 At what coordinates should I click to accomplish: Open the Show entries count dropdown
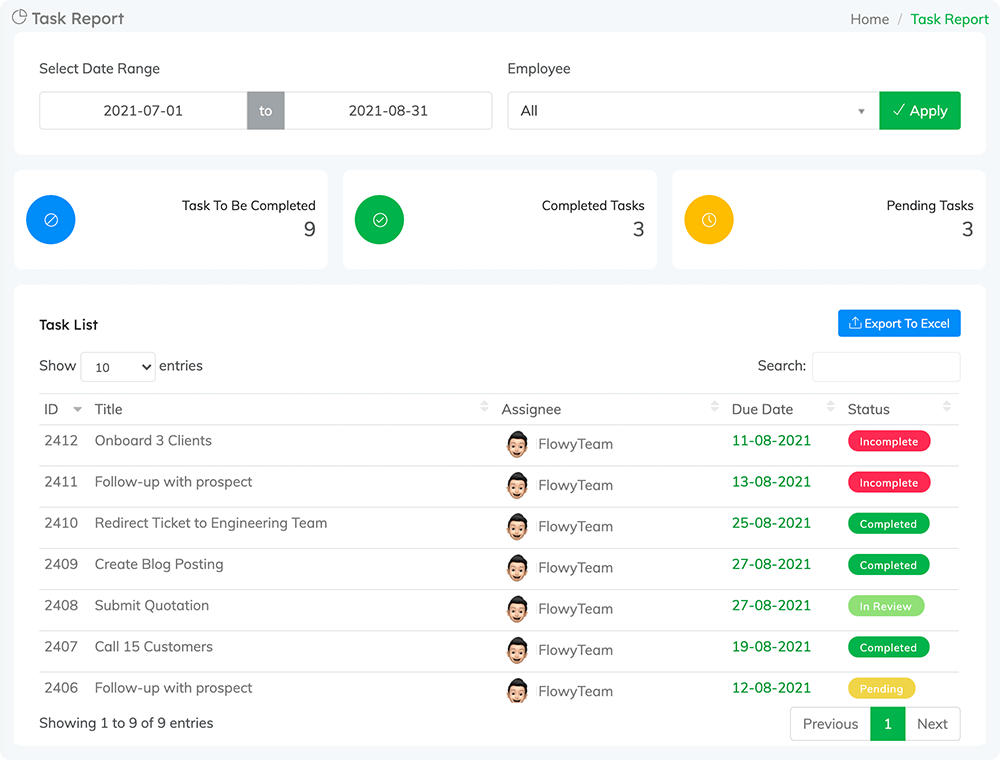118,367
